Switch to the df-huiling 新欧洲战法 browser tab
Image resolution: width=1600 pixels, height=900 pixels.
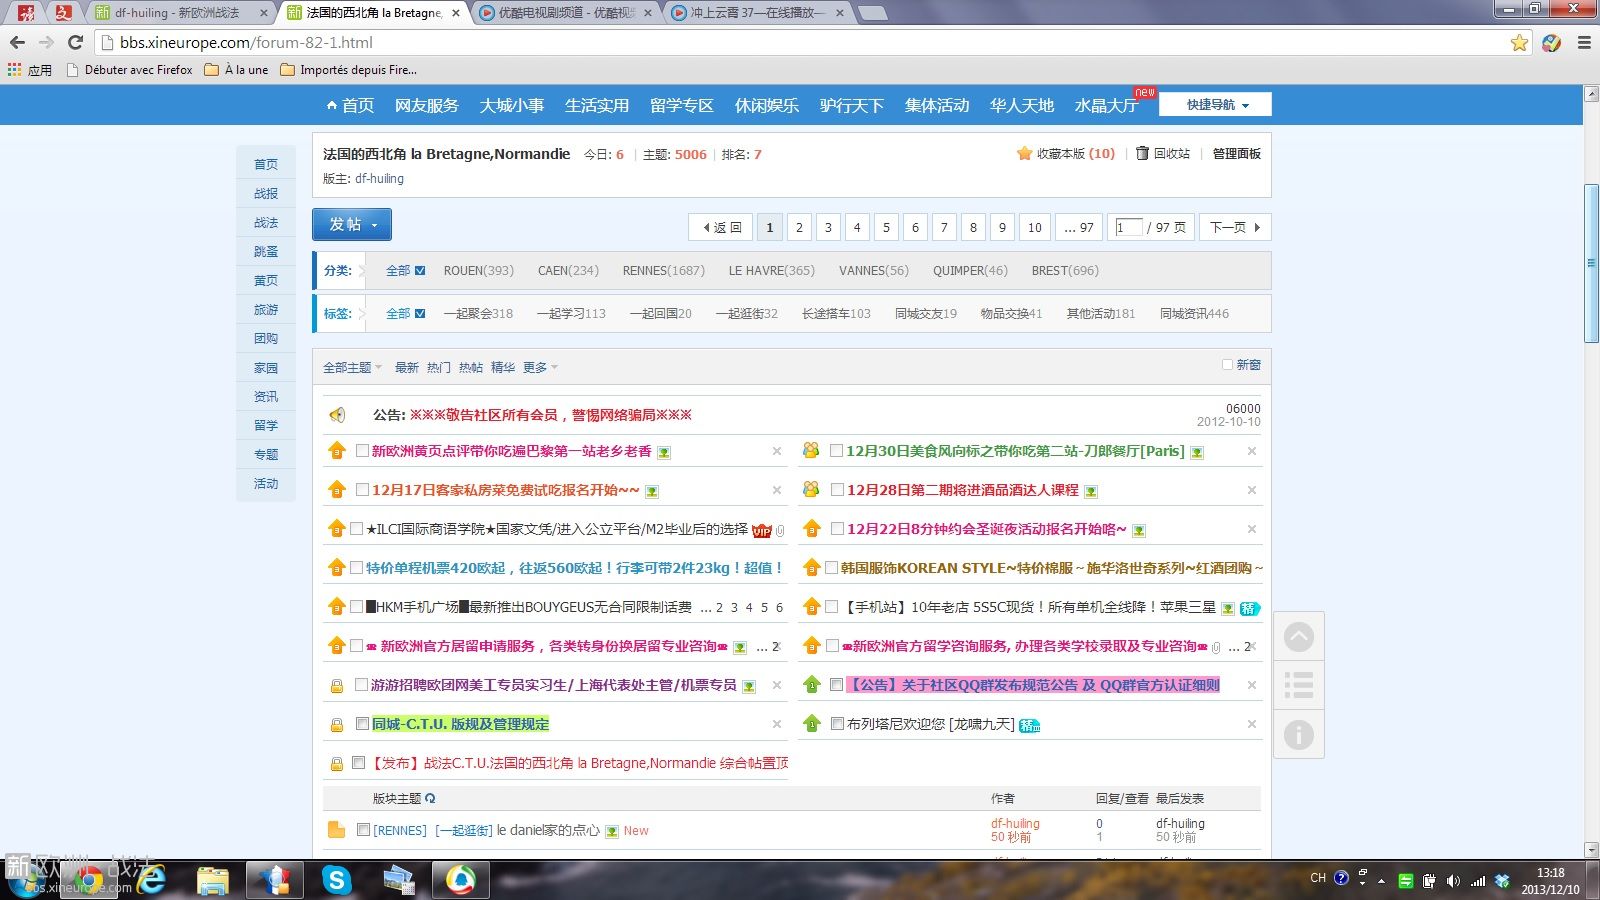coord(180,13)
